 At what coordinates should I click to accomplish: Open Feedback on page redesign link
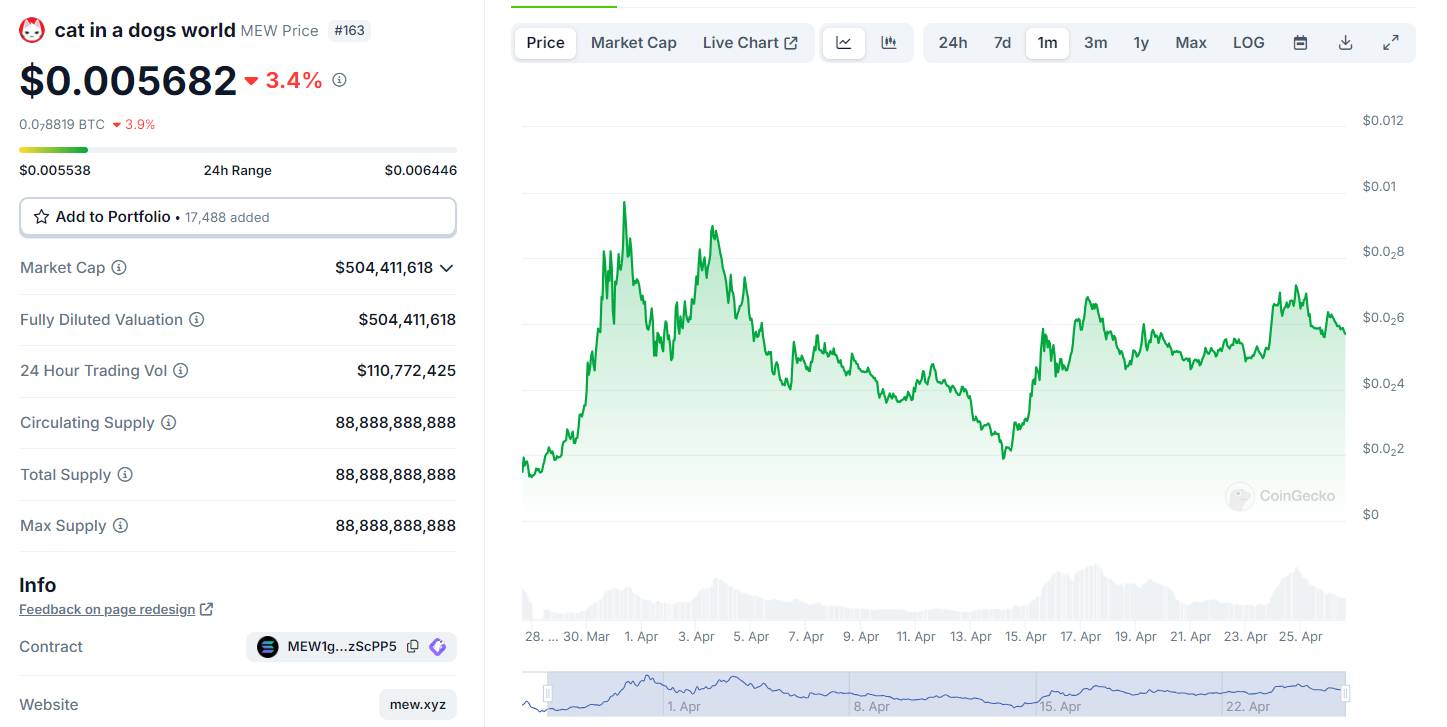coord(107,609)
